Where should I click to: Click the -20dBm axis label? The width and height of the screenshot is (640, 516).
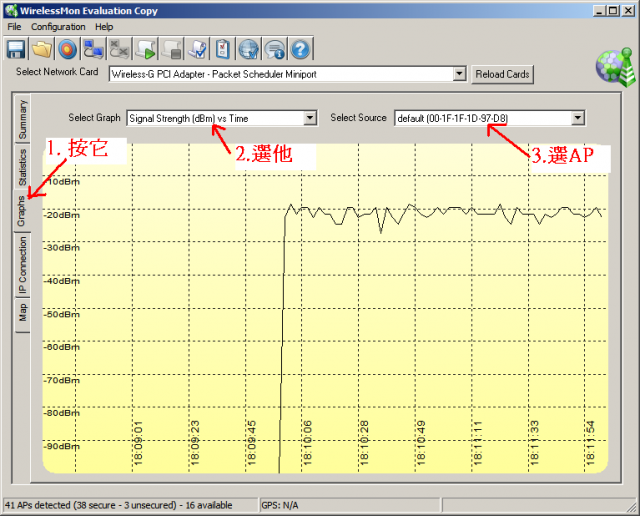tap(62, 215)
